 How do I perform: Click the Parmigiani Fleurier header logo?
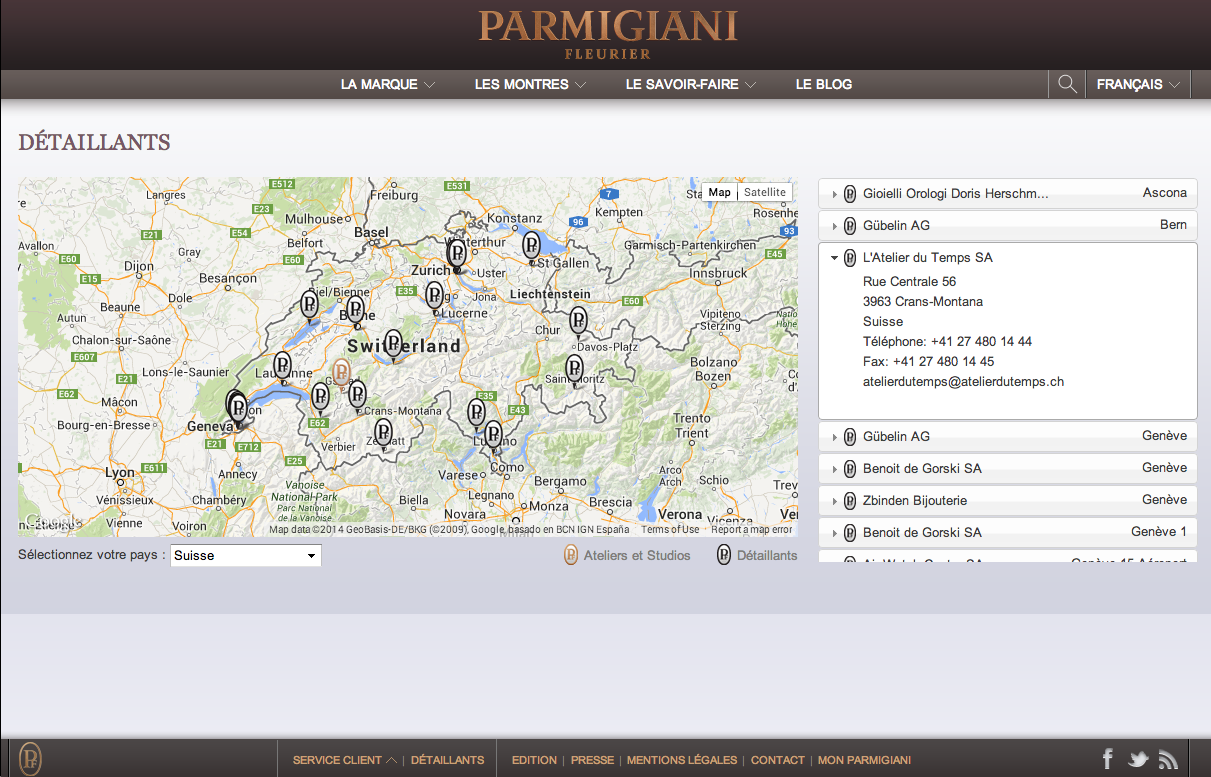[x=608, y=34]
